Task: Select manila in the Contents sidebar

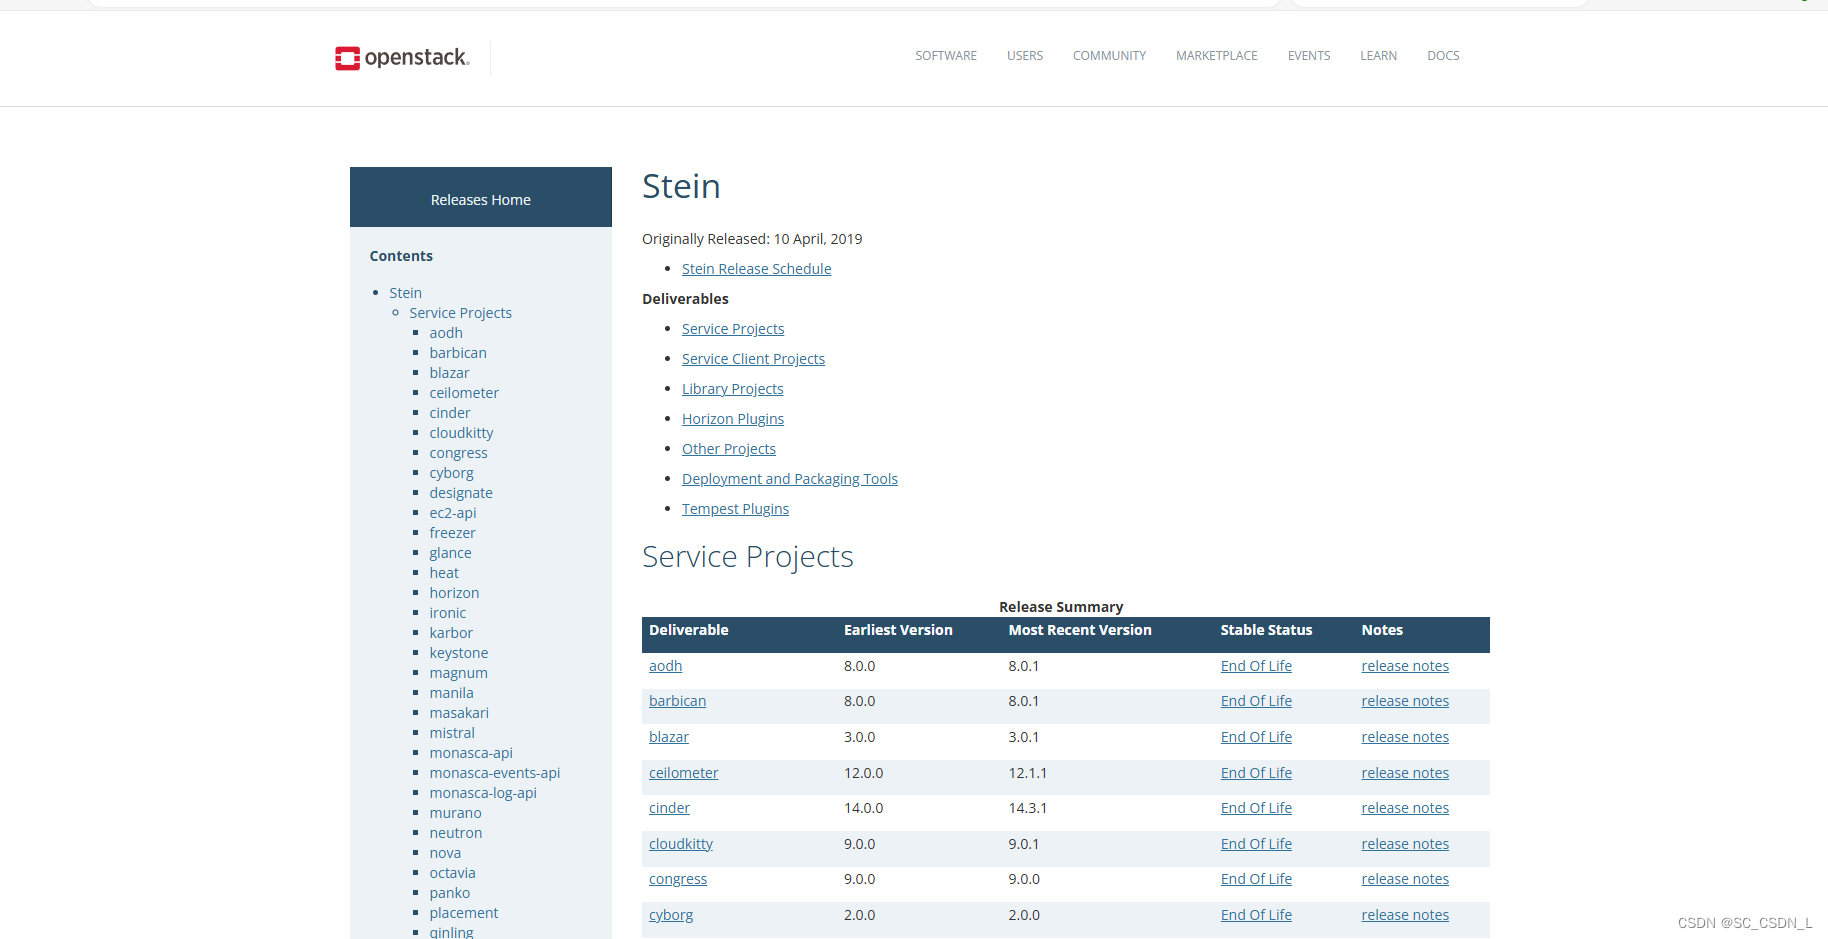Action: click(452, 693)
